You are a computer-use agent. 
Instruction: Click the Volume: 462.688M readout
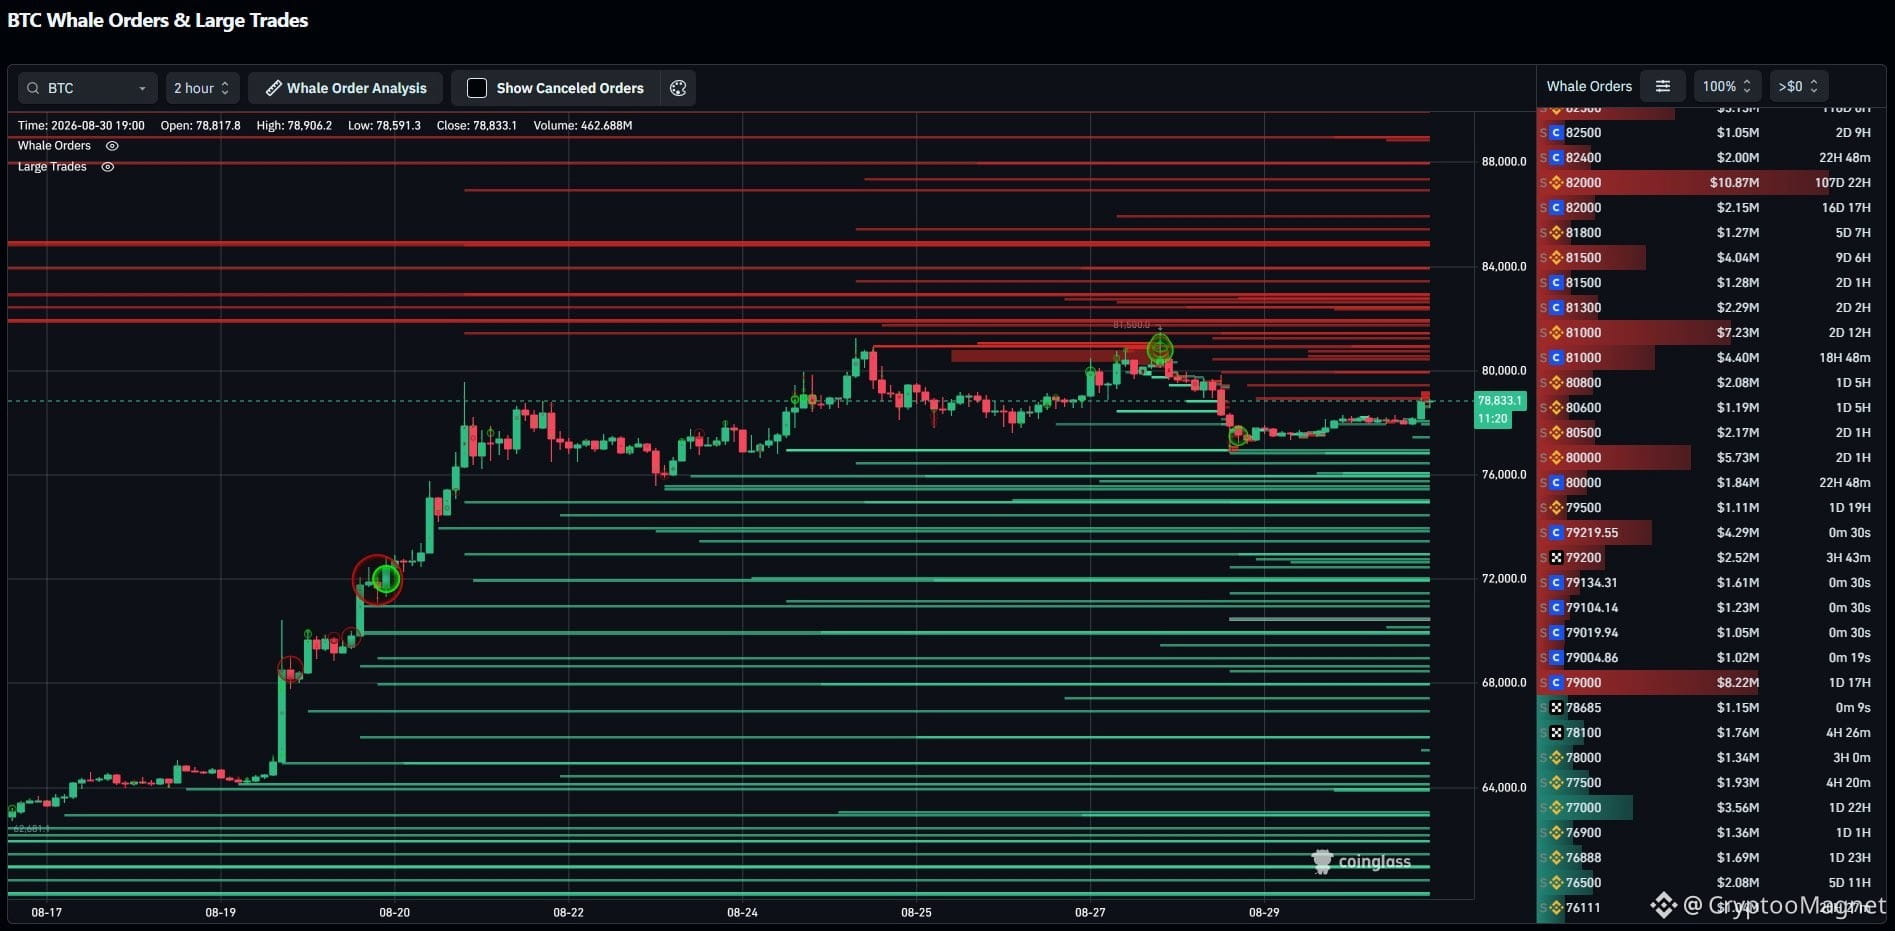pyautogui.click(x=583, y=126)
